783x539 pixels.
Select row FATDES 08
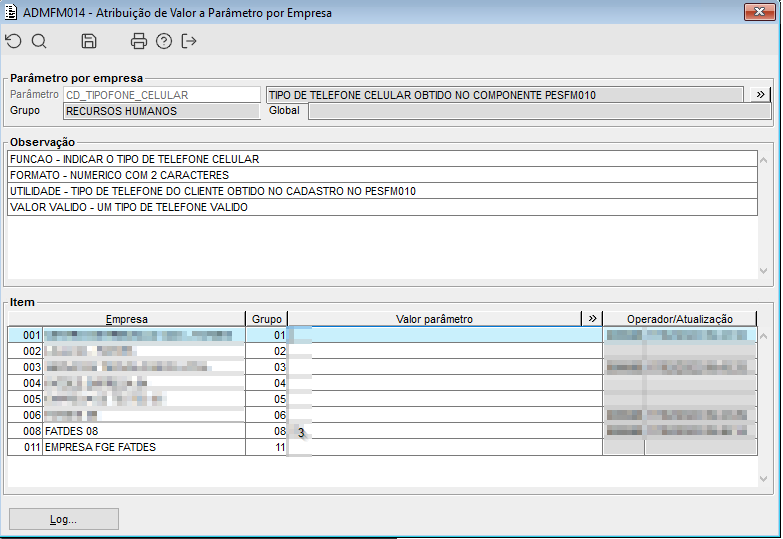pos(383,431)
